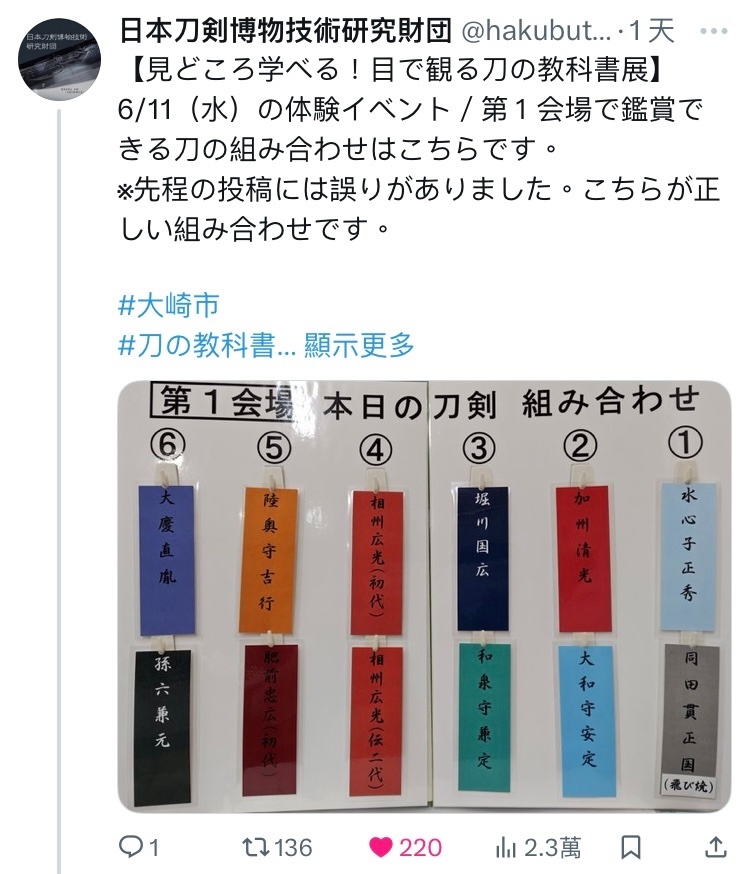
Task: Bookmark this post
Action: click(631, 848)
